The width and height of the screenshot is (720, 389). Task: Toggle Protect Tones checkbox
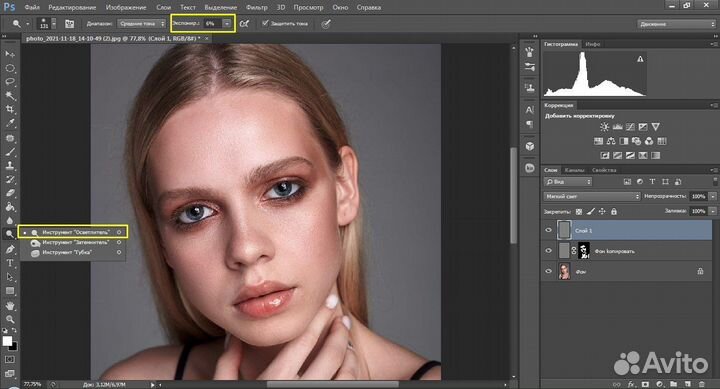coord(265,23)
